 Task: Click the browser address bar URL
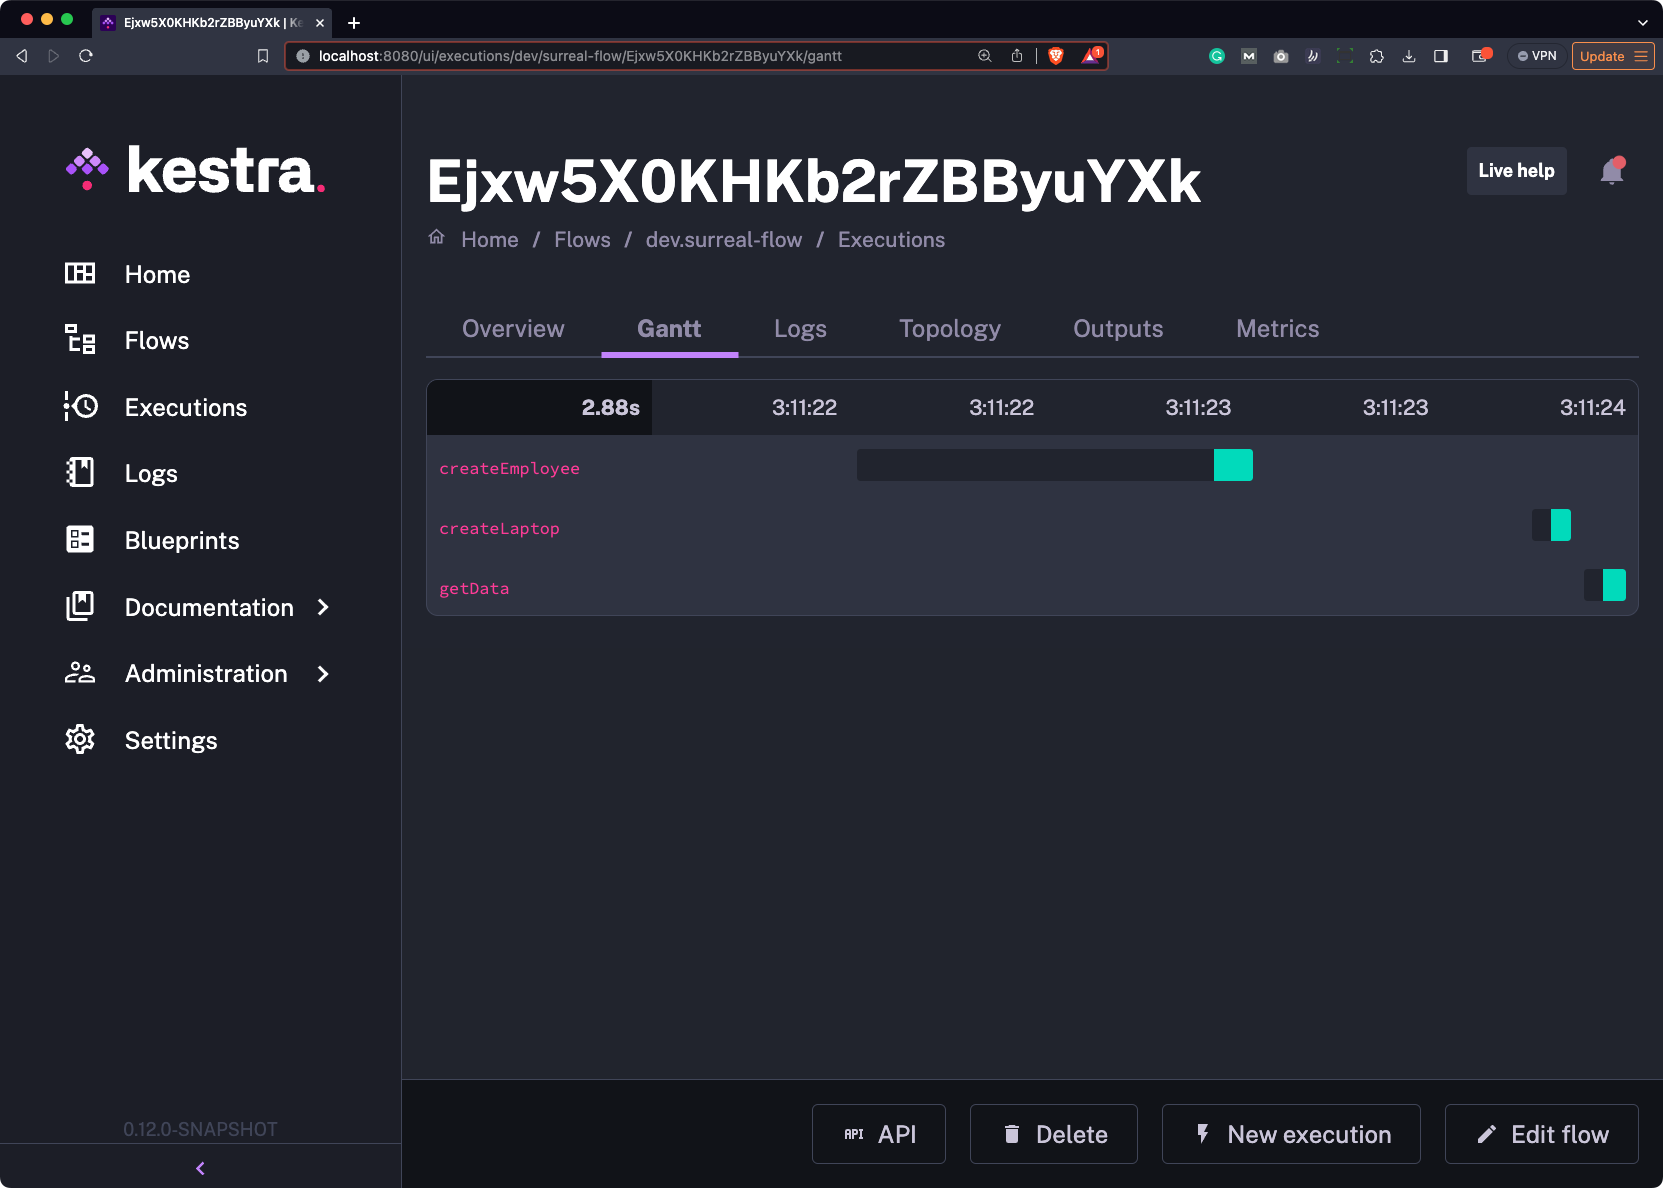coord(580,56)
